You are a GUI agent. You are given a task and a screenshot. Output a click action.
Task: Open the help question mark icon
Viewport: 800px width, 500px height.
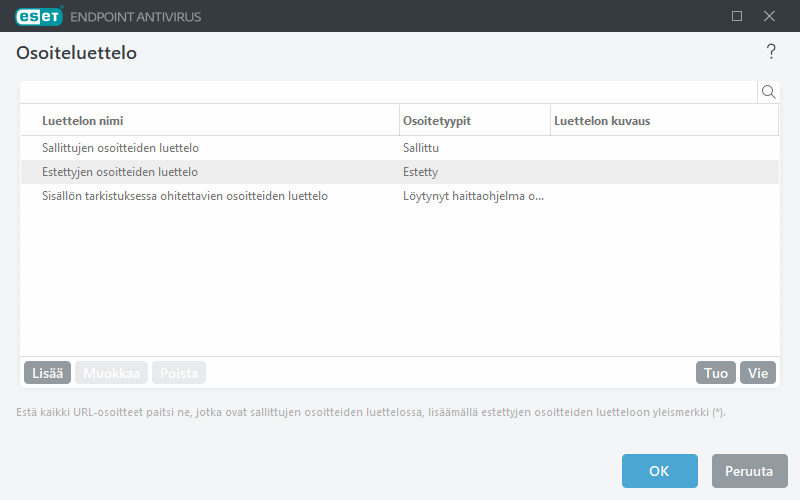point(770,52)
